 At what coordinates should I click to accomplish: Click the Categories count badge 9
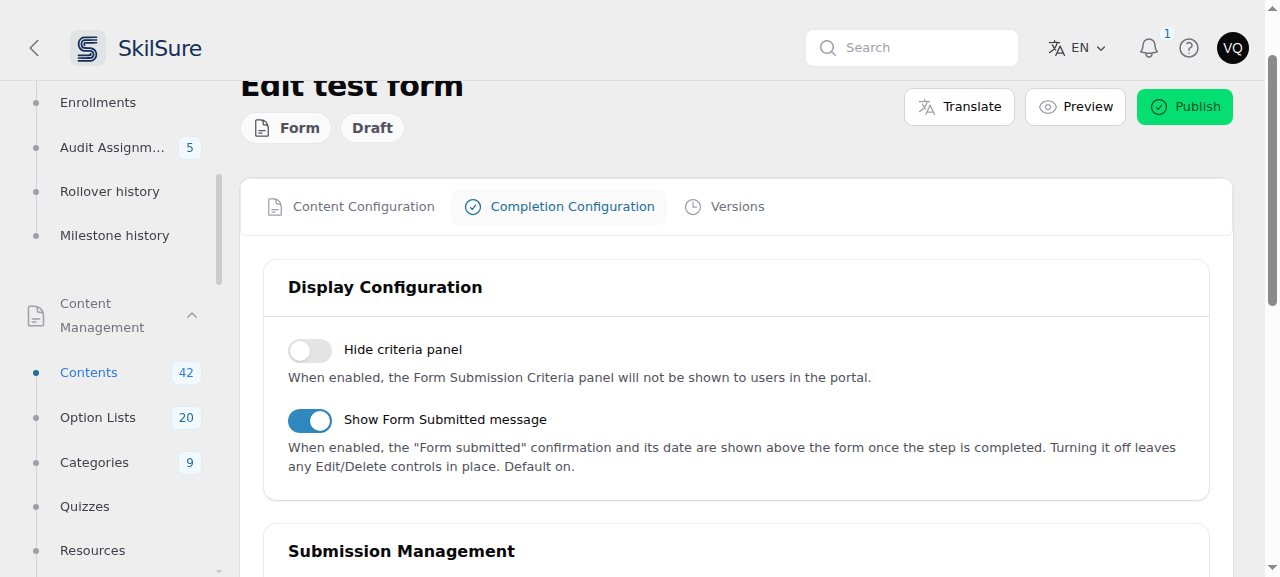190,463
